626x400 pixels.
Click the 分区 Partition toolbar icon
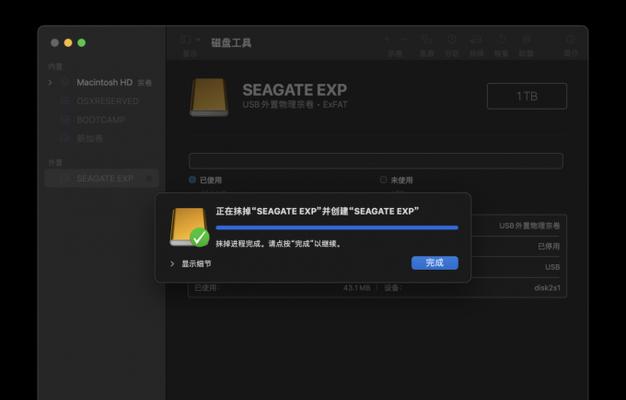pyautogui.click(x=452, y=40)
